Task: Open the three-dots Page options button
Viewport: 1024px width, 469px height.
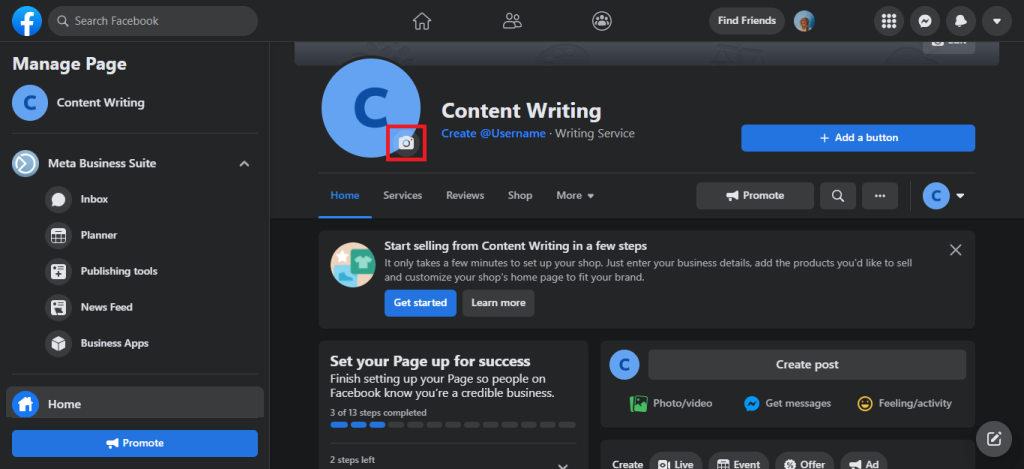Action: click(x=880, y=195)
